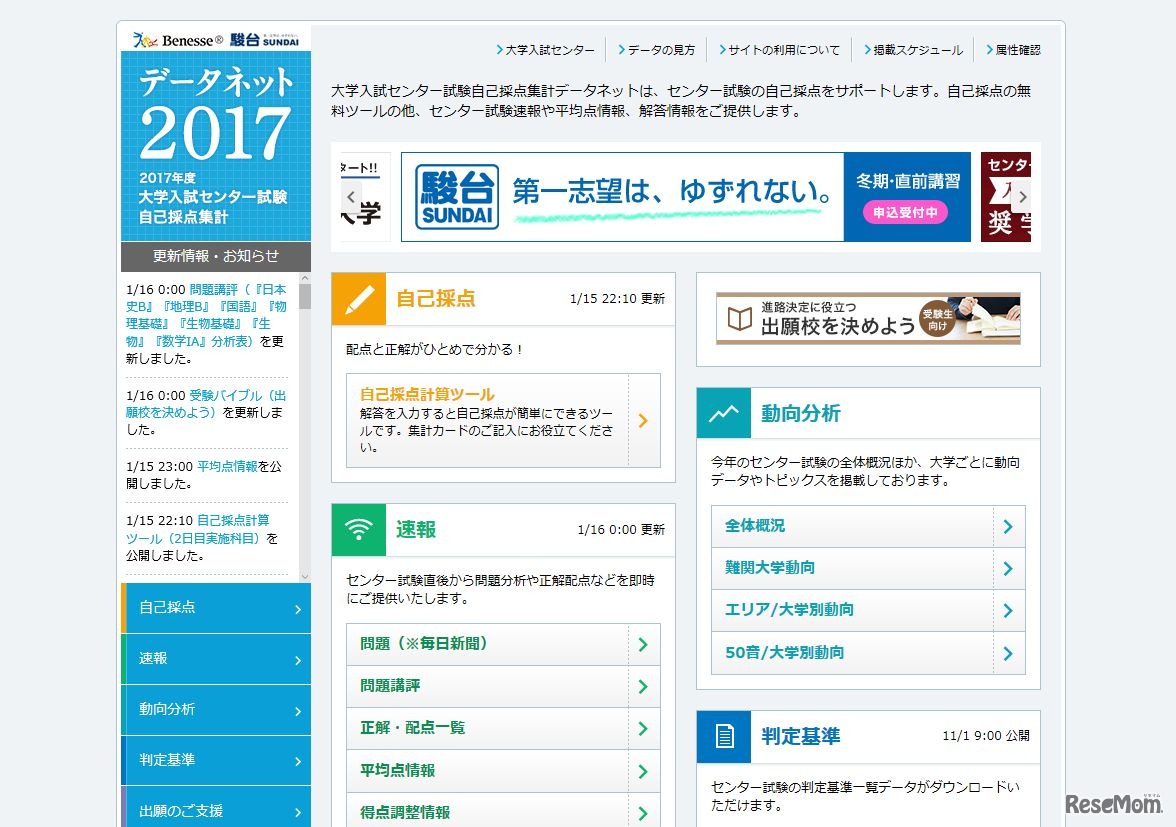1176x827 pixels.
Task: Open 得点調整情報 in the 速報 list
Action: click(503, 811)
